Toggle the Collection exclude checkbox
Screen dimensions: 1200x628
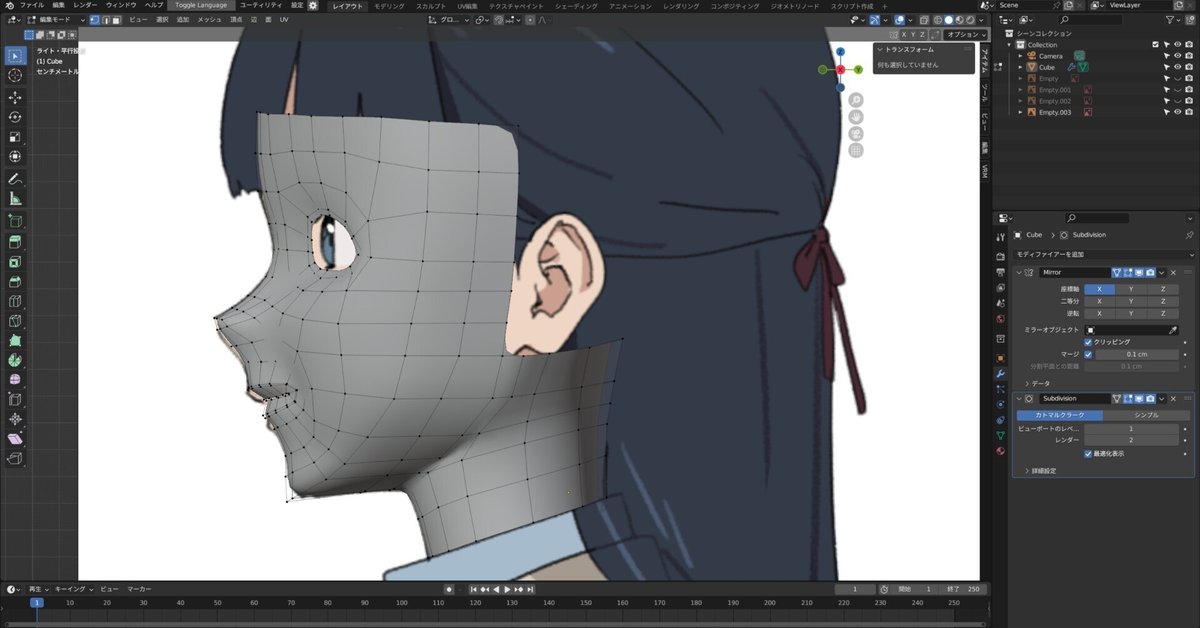[x=1155, y=45]
